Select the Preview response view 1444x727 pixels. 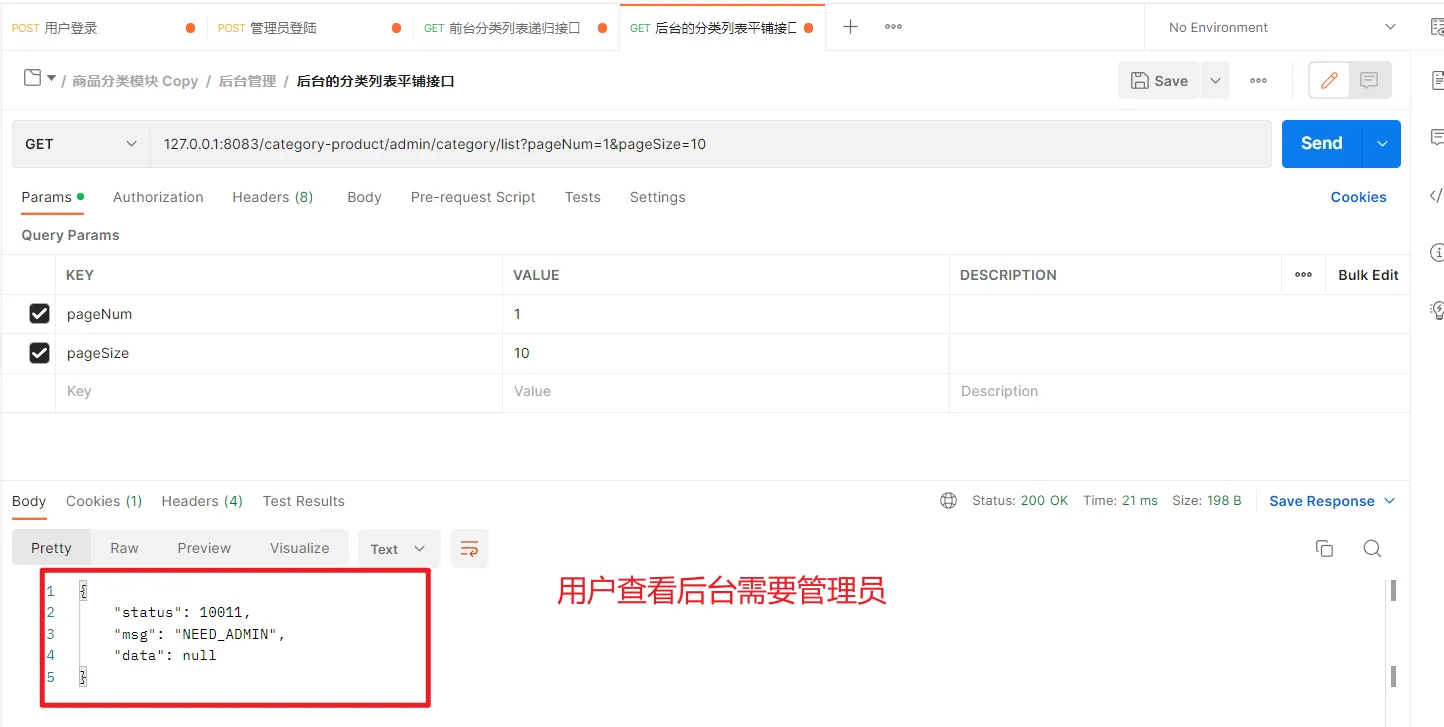pyautogui.click(x=204, y=548)
